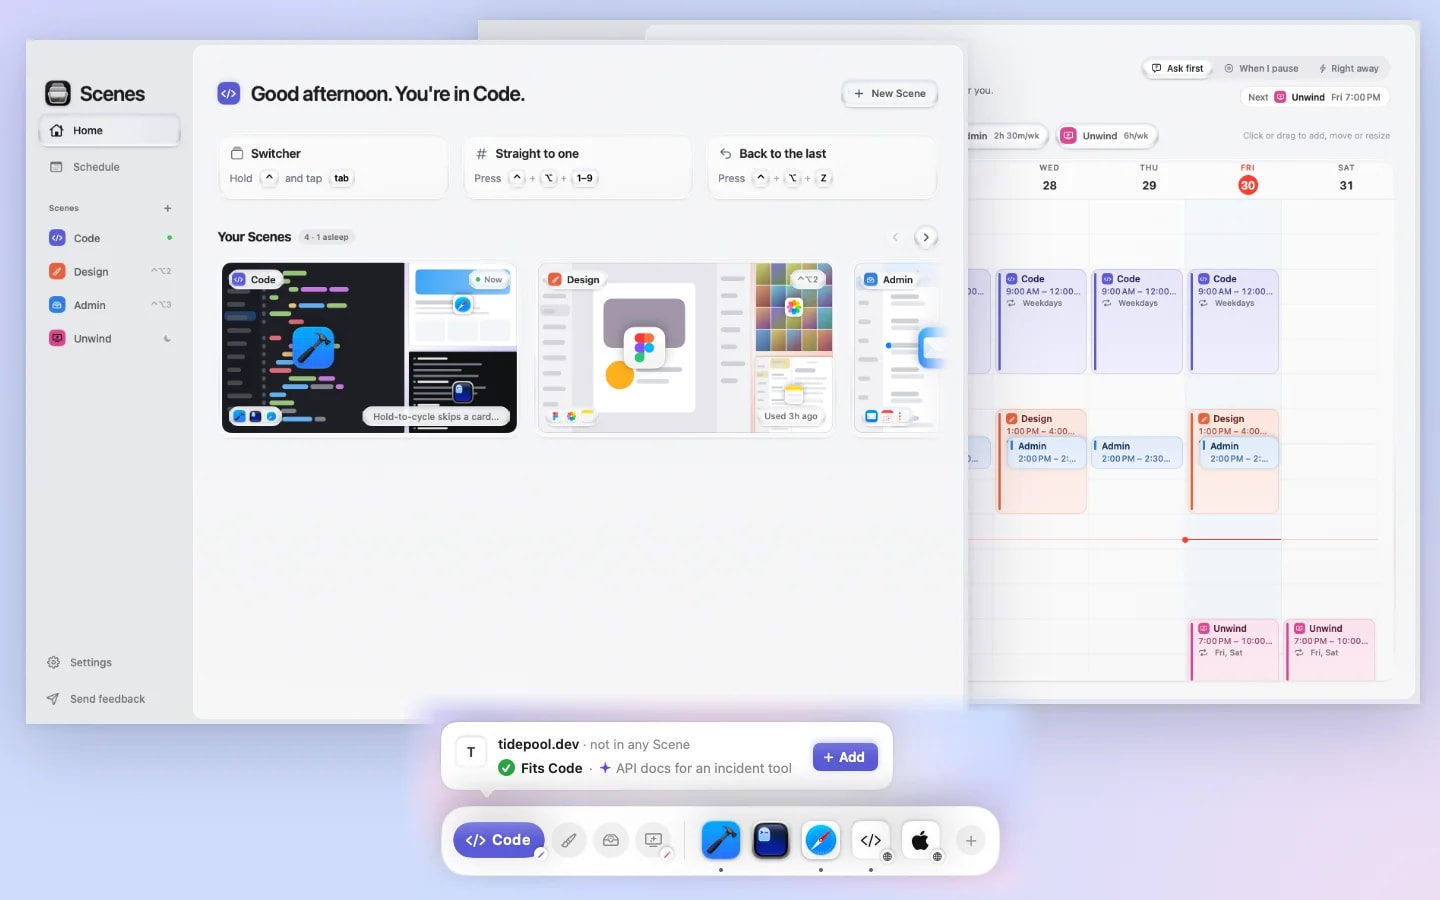Image resolution: width=1440 pixels, height=900 pixels.
Task: Open the Next Unwind Fri 7:00 PM pill
Action: (1315, 97)
